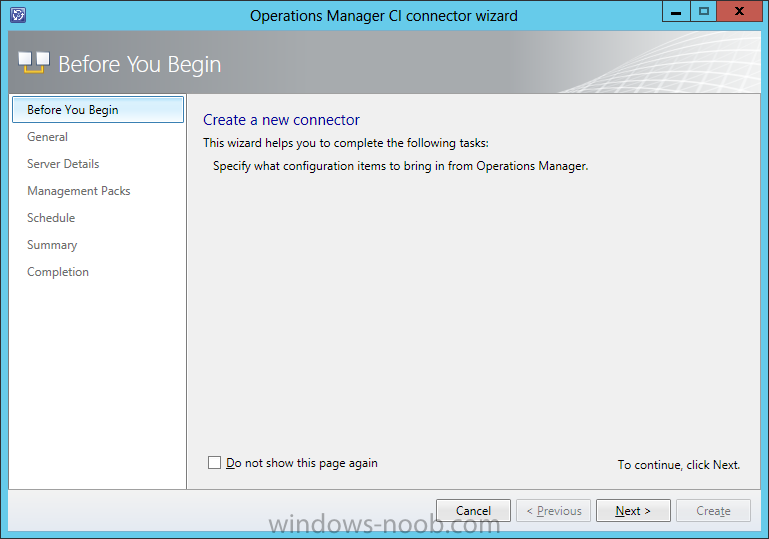The image size is (769, 539).
Task: Click the connector icon beside Before You Begin heading
Action: click(34, 62)
